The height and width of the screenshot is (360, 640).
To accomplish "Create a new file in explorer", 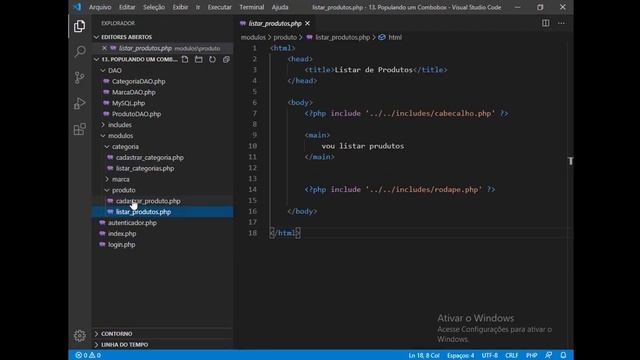I will point(185,60).
